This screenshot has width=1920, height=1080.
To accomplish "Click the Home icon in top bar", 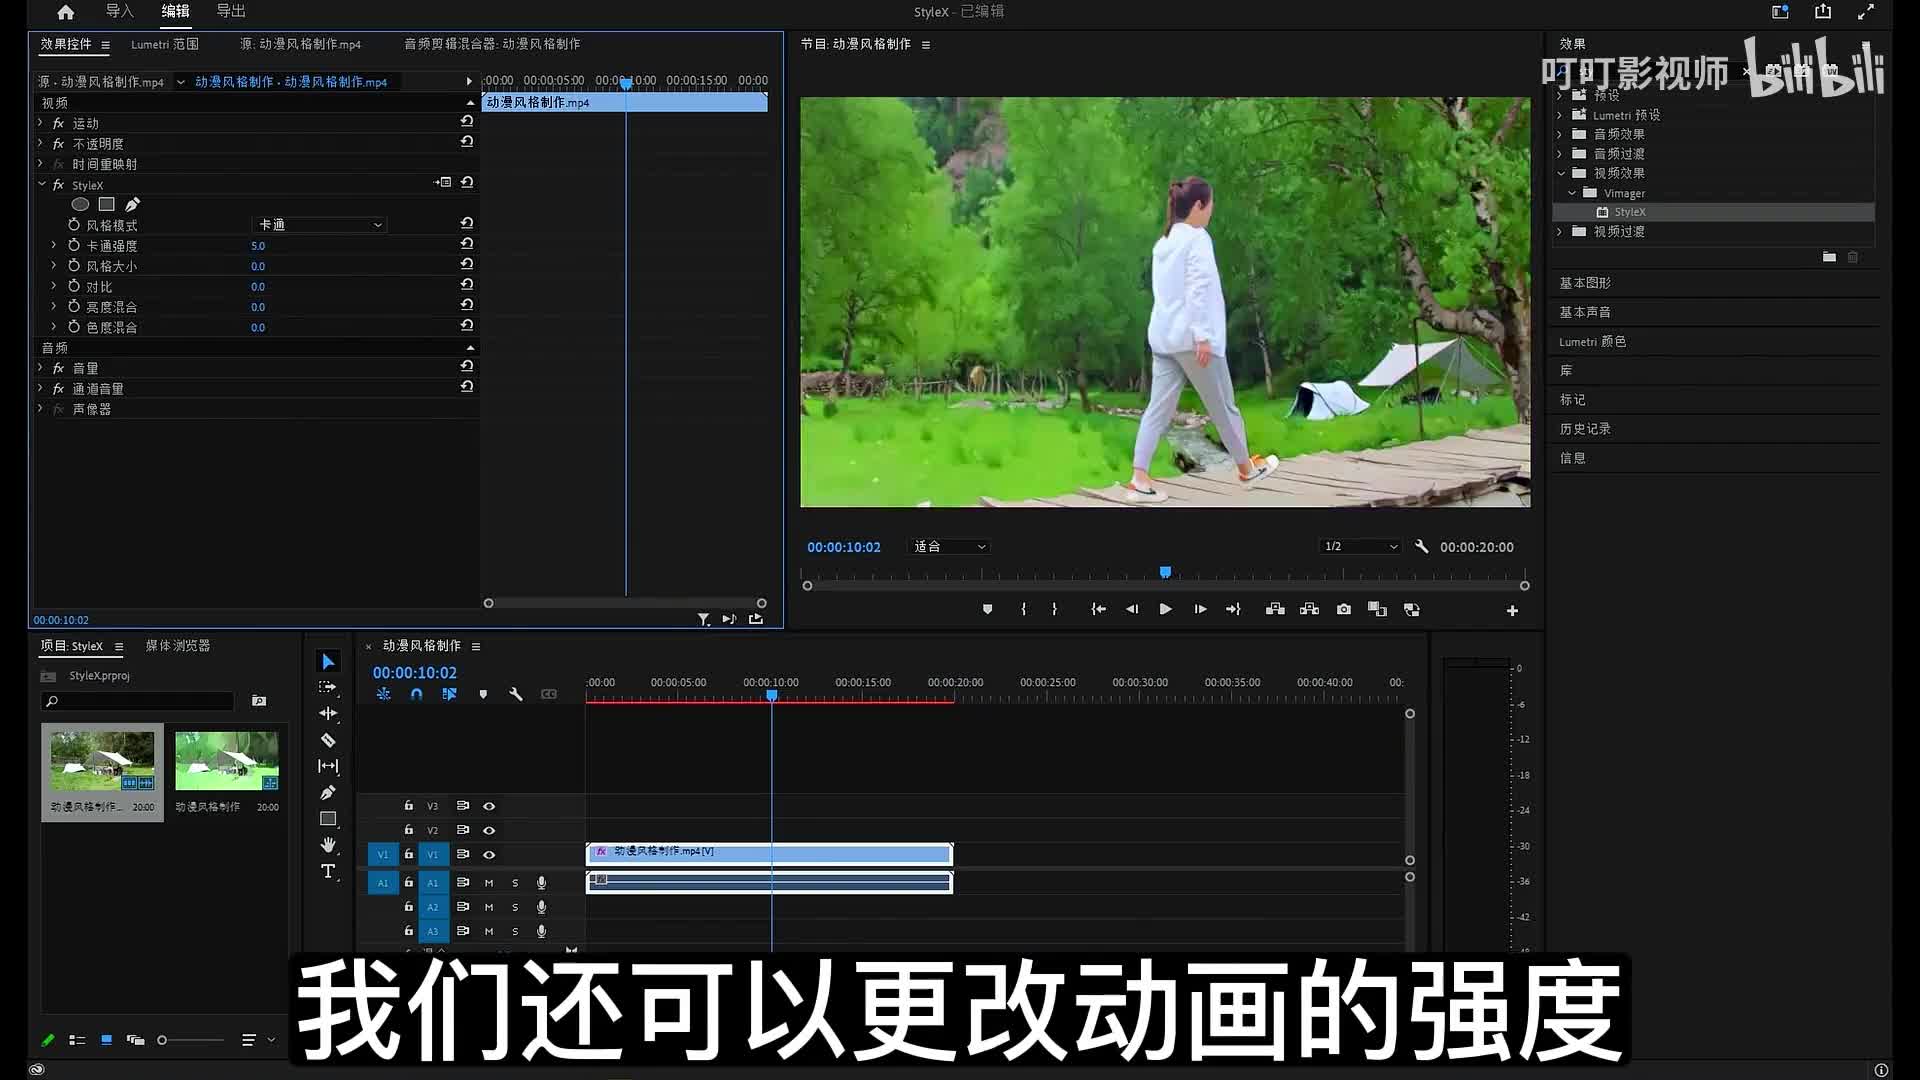I will pyautogui.click(x=65, y=12).
